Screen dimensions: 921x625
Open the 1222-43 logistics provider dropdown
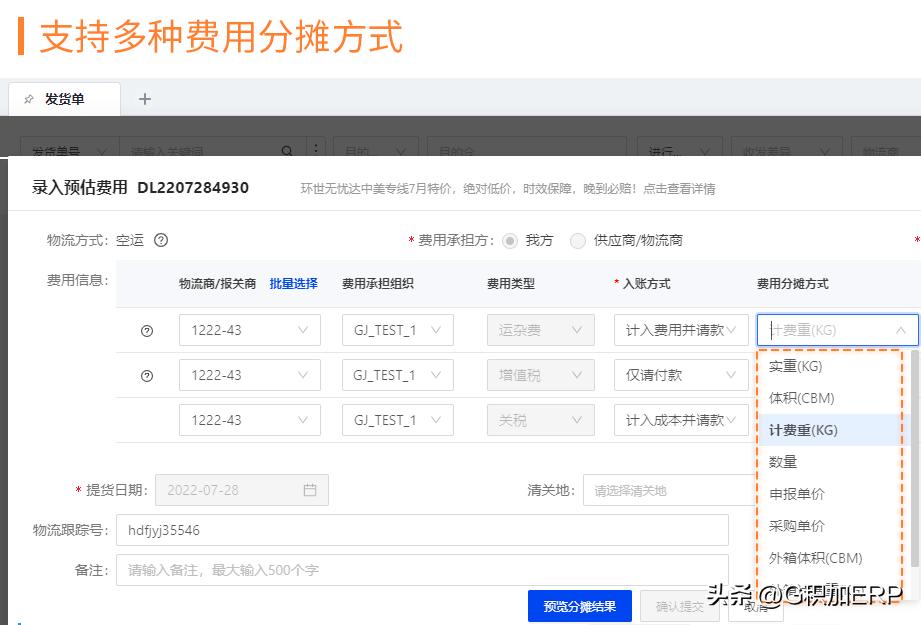[249, 329]
